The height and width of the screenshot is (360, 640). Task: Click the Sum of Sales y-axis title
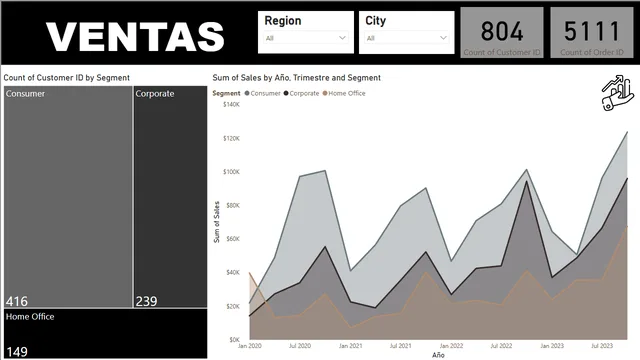pyautogui.click(x=216, y=222)
